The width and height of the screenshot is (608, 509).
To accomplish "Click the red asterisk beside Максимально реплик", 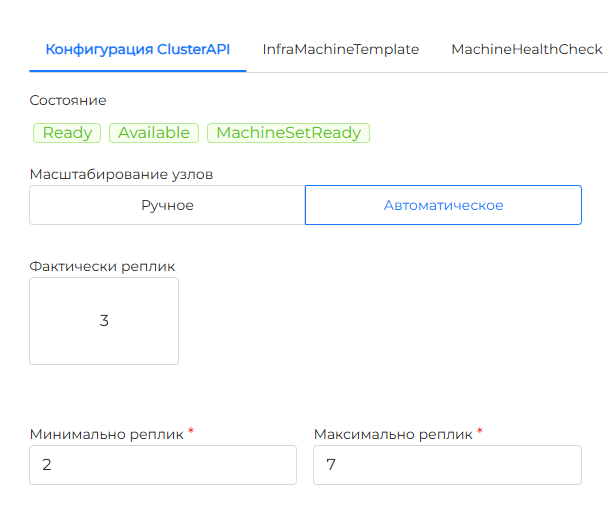I will [479, 432].
